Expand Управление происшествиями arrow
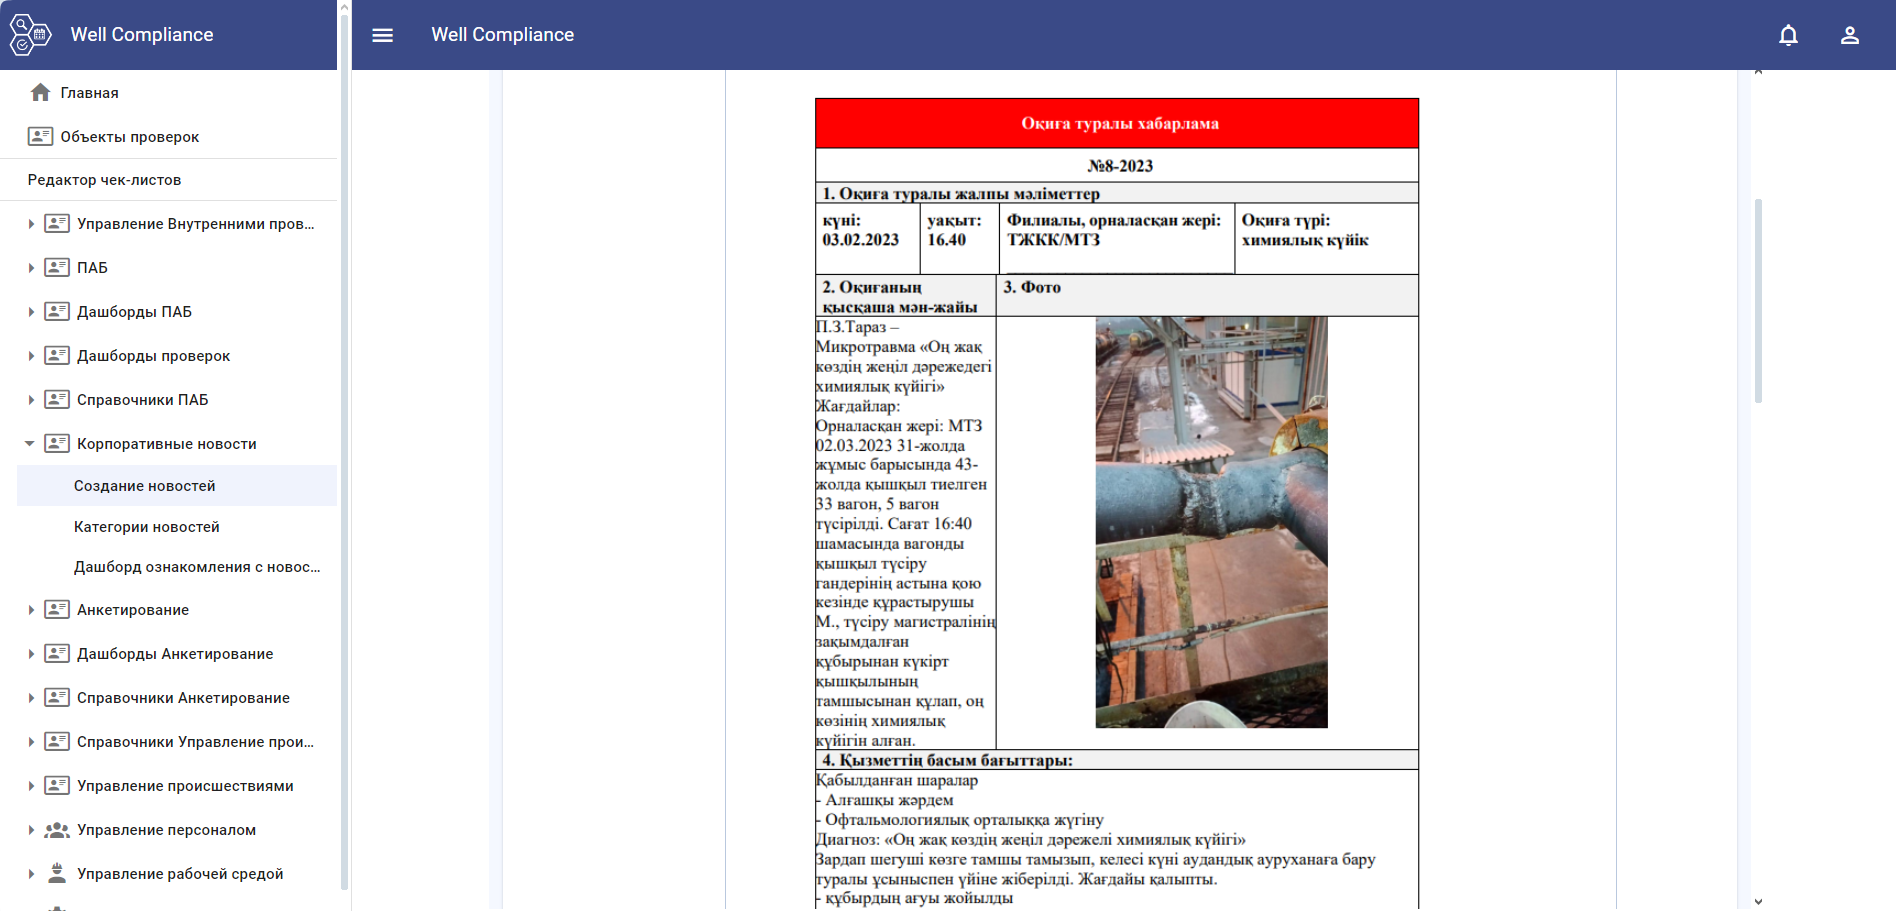Screen dimensions: 1896x911 (31, 786)
